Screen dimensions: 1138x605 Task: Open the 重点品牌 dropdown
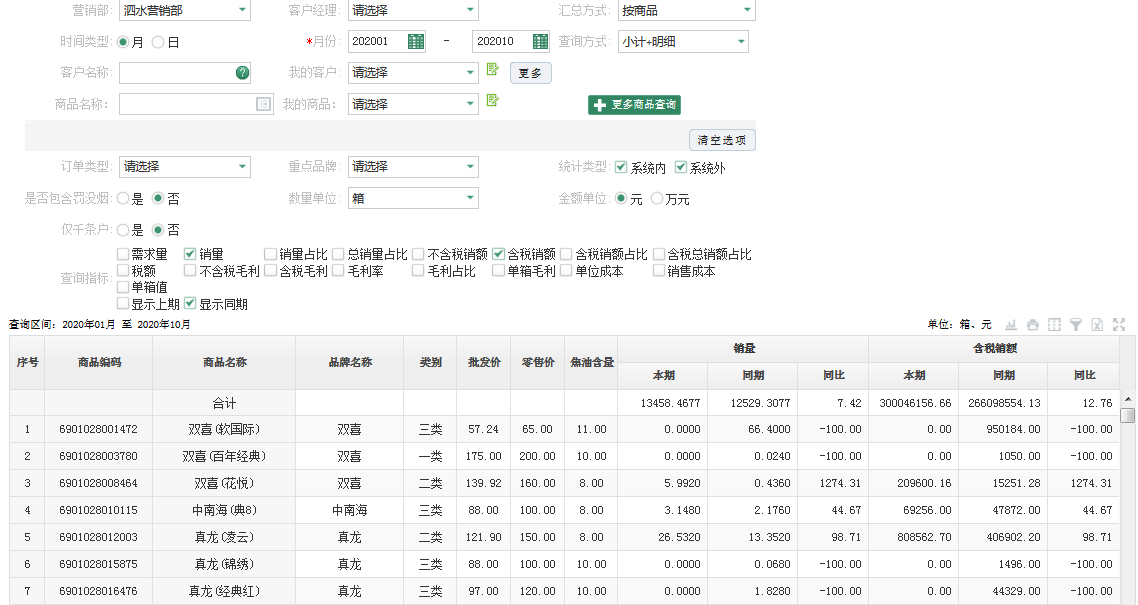413,167
